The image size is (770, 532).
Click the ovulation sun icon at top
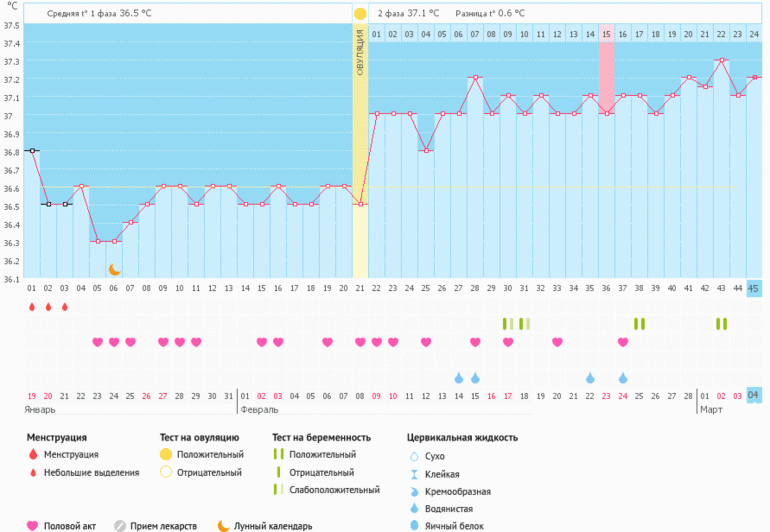point(360,13)
